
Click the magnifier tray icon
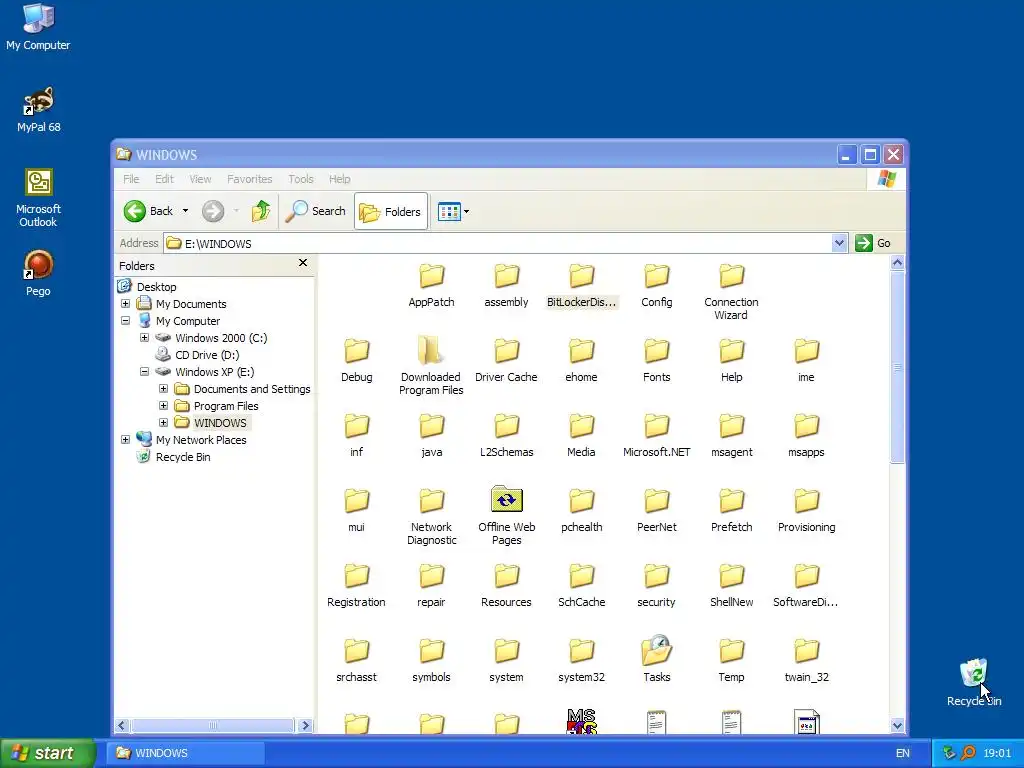[x=968, y=753]
